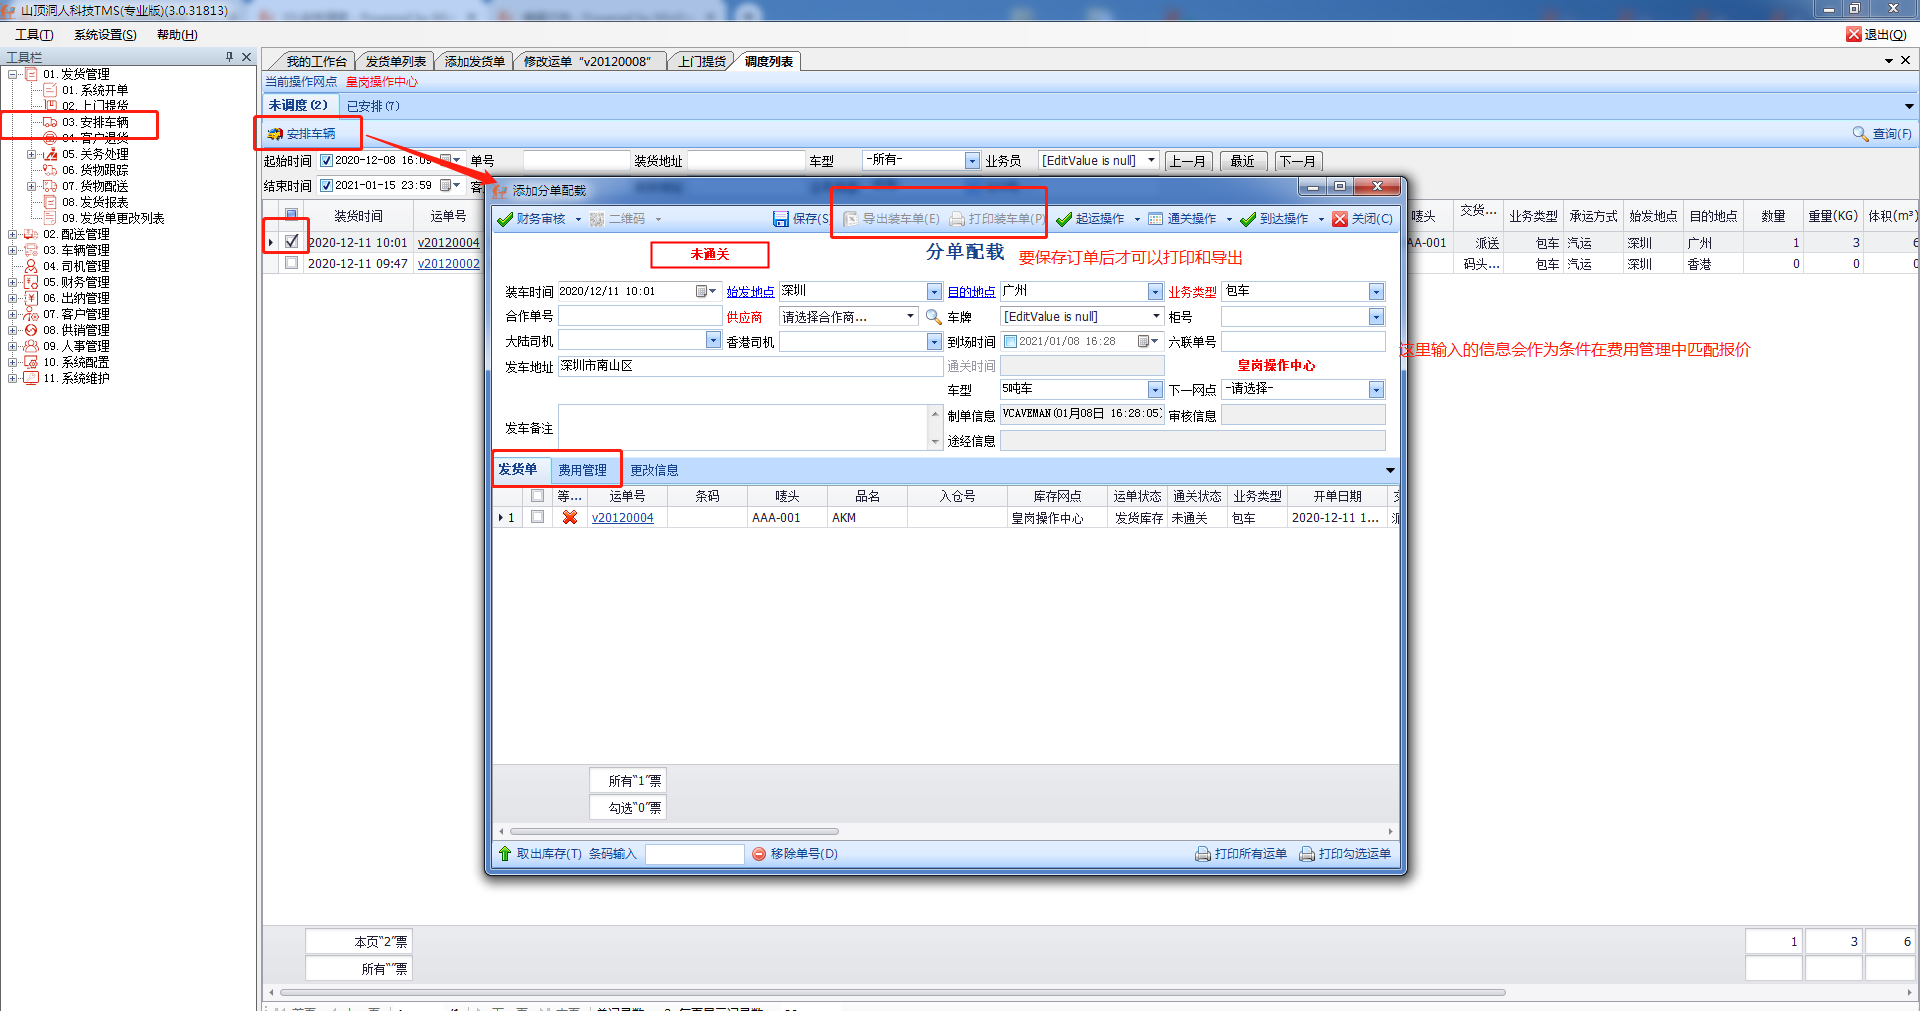Viewport: 1920px width, 1011px height.
Task: Expand the 02. 配送管理 tree node
Action: click(12, 235)
